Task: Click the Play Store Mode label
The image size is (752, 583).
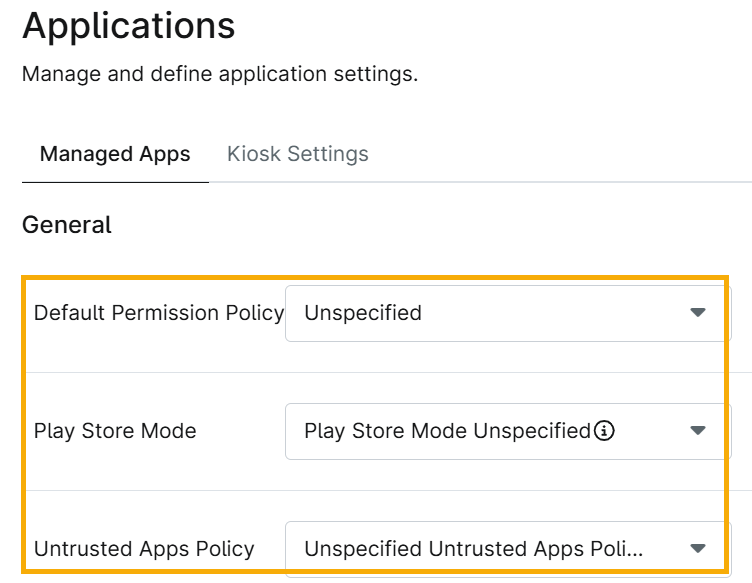Action: click(115, 431)
